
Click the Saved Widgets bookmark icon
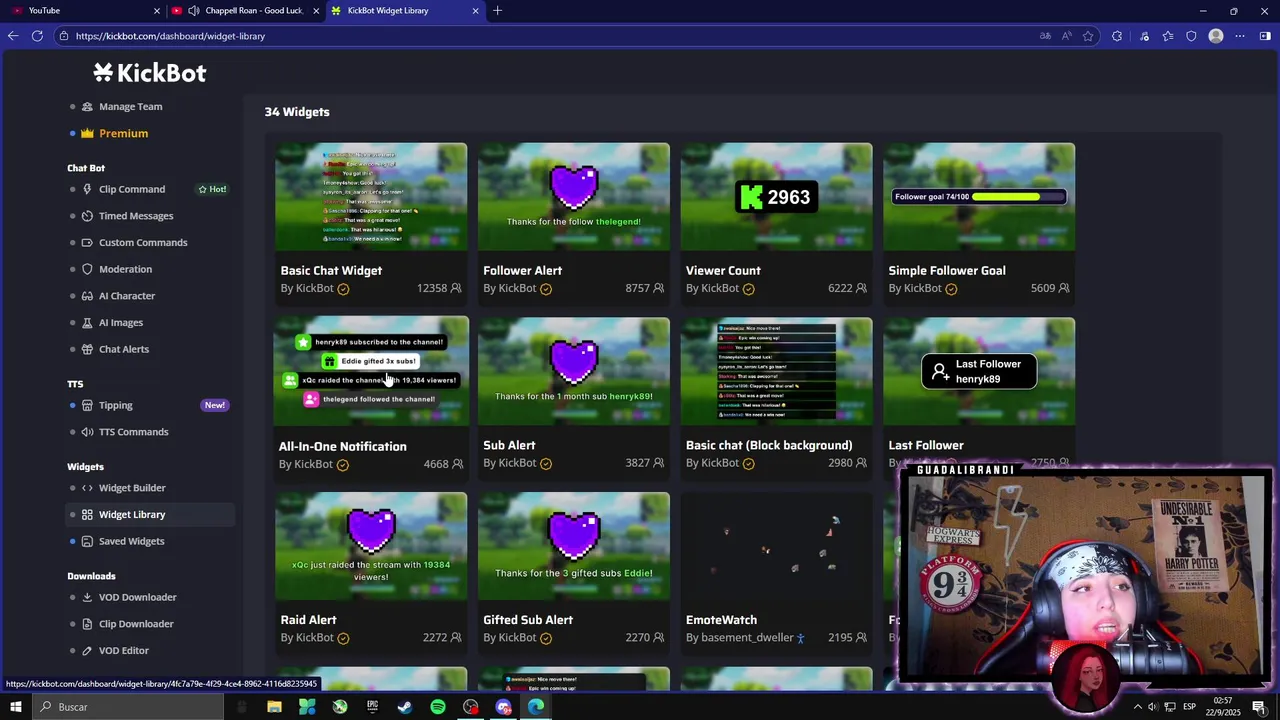coord(87,541)
